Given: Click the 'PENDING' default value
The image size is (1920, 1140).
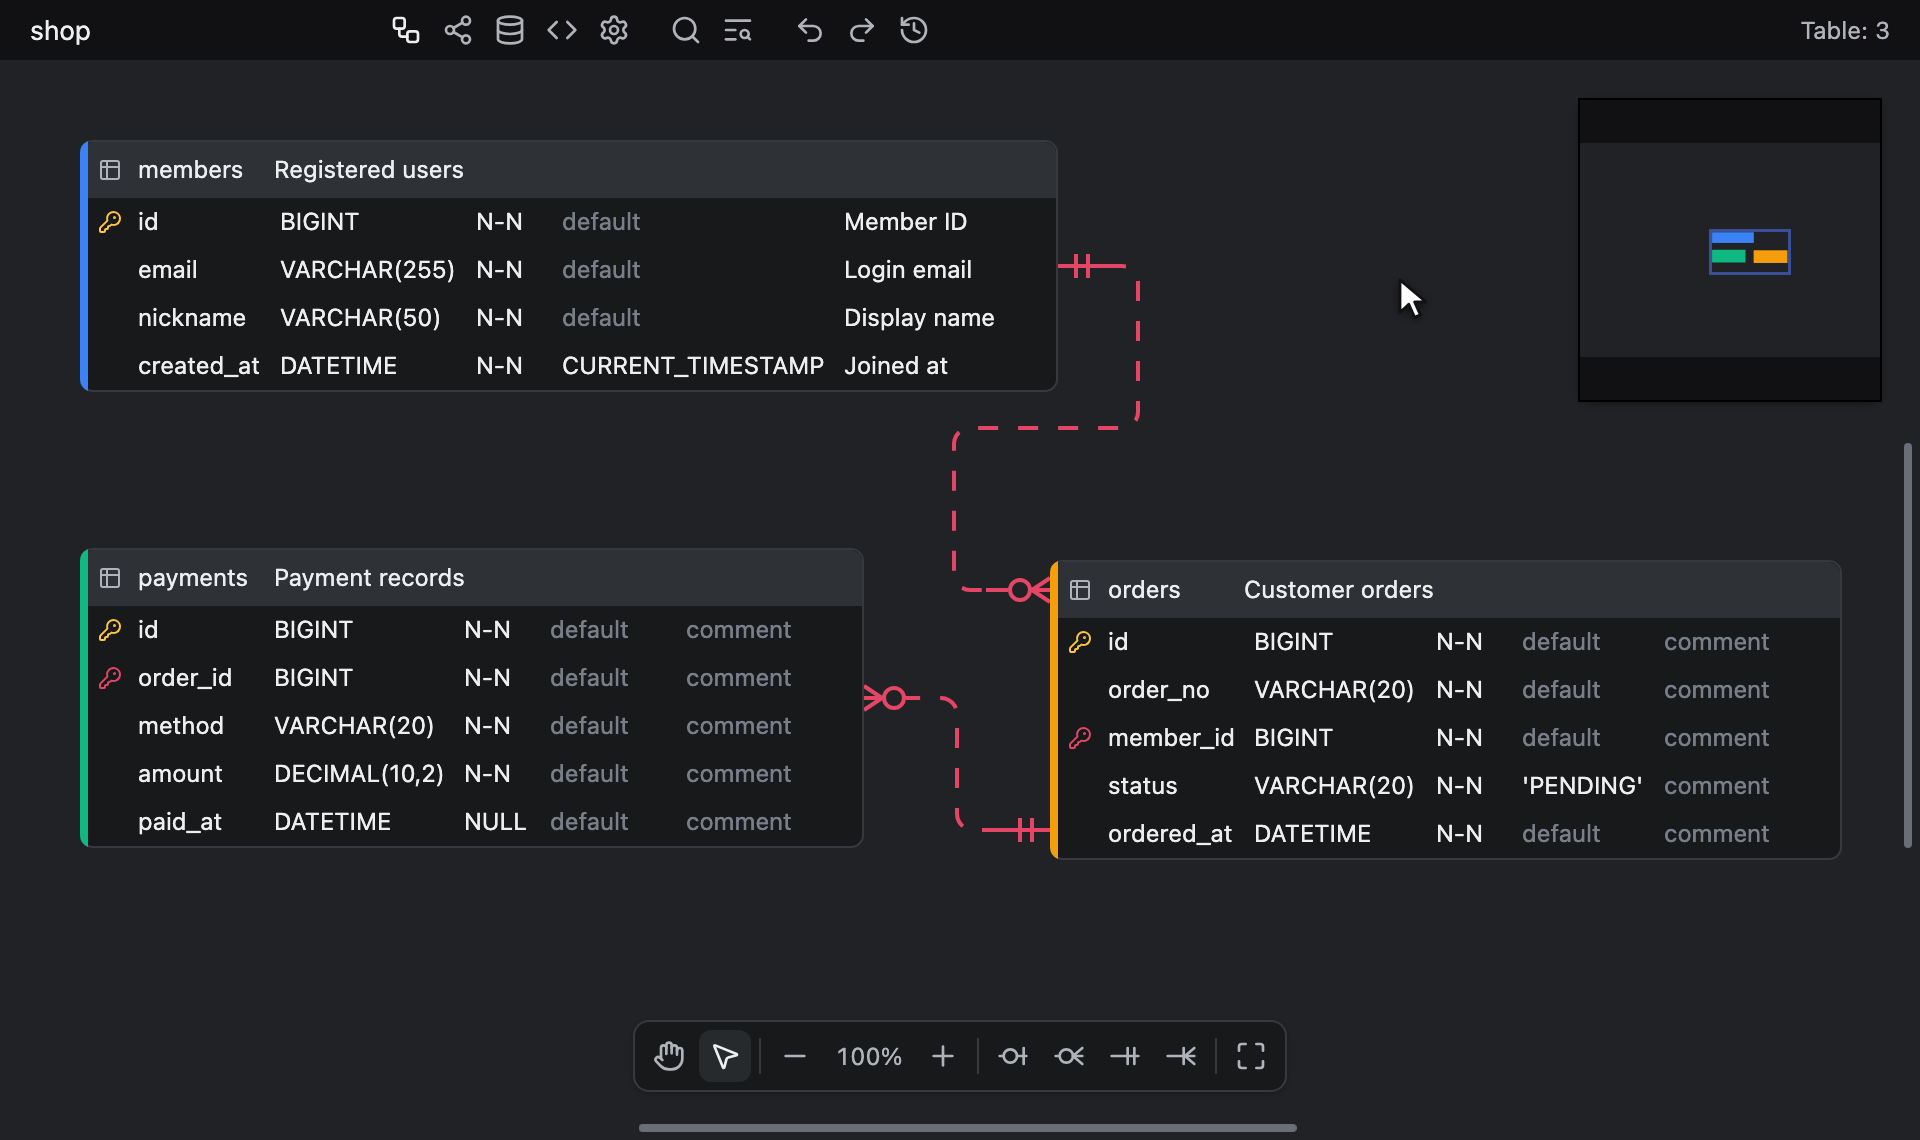Looking at the screenshot, I should pyautogui.click(x=1582, y=786).
